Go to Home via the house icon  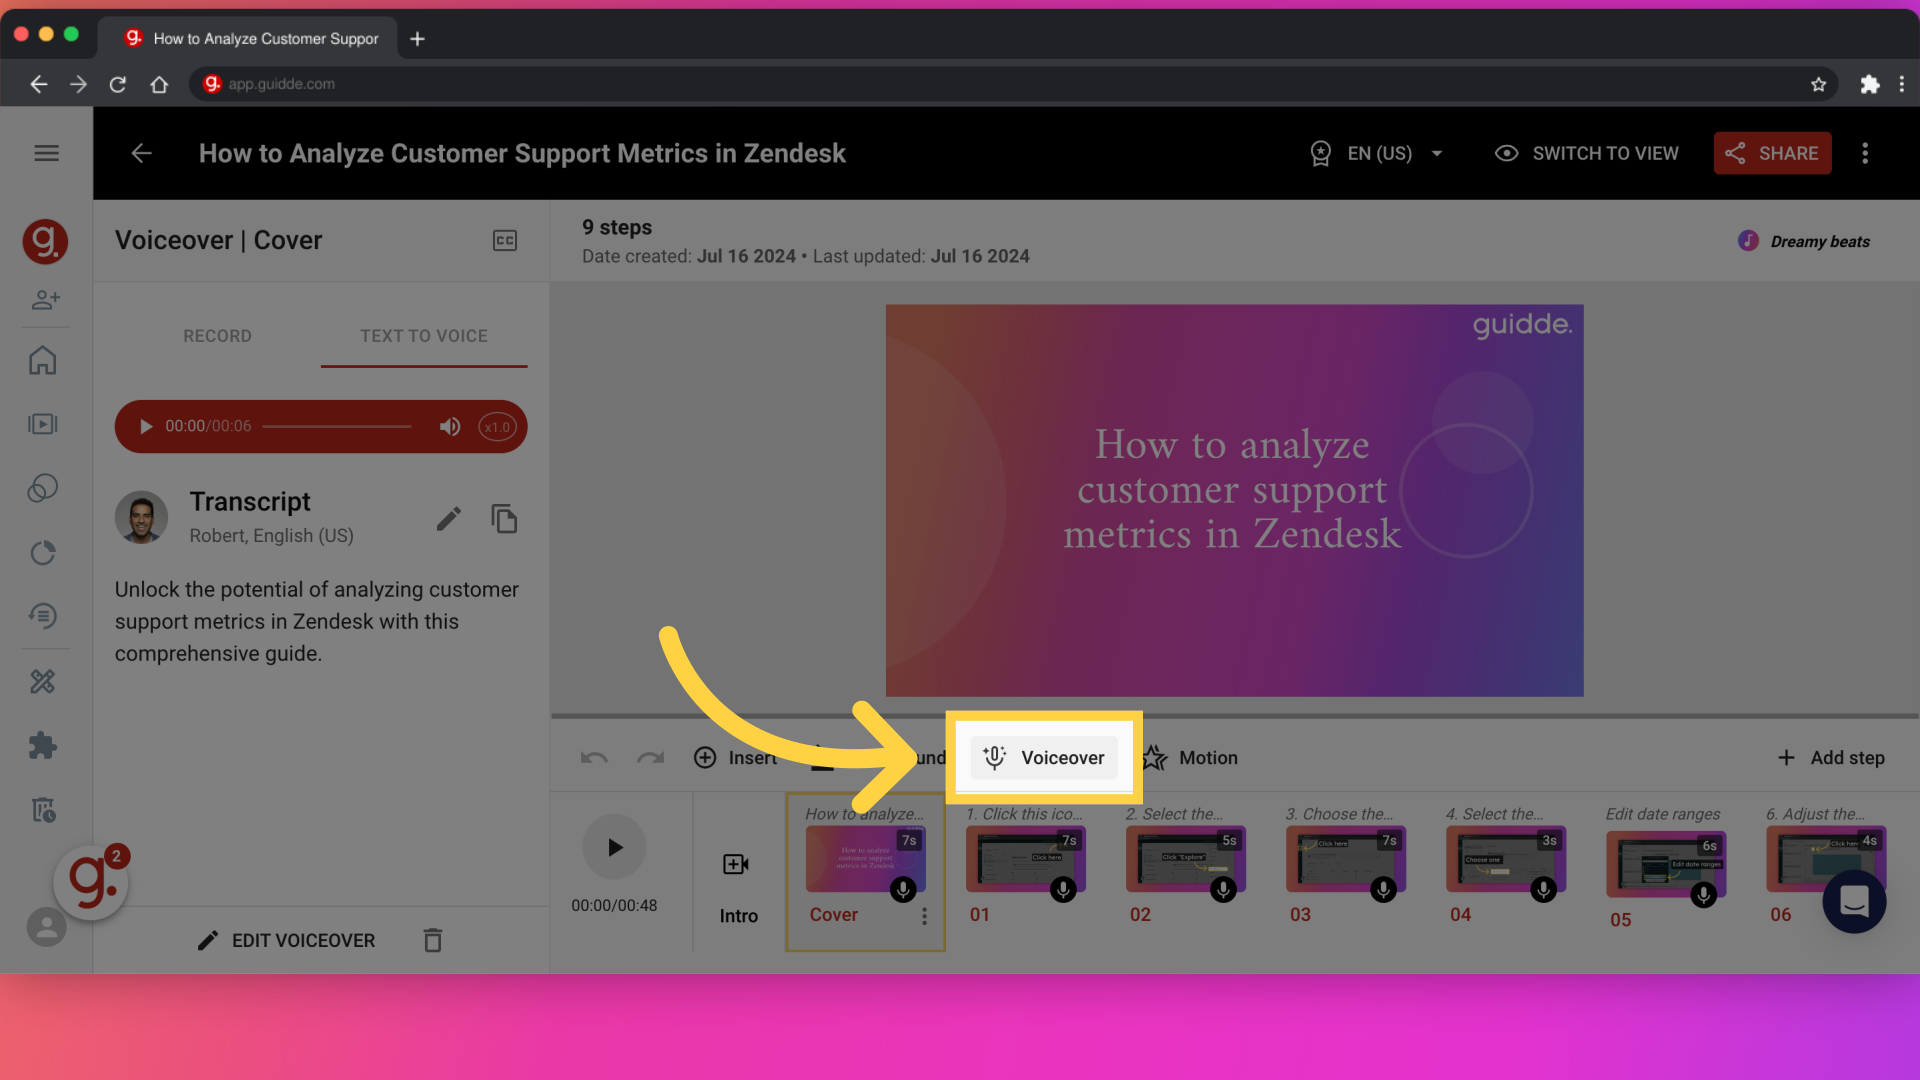point(43,360)
